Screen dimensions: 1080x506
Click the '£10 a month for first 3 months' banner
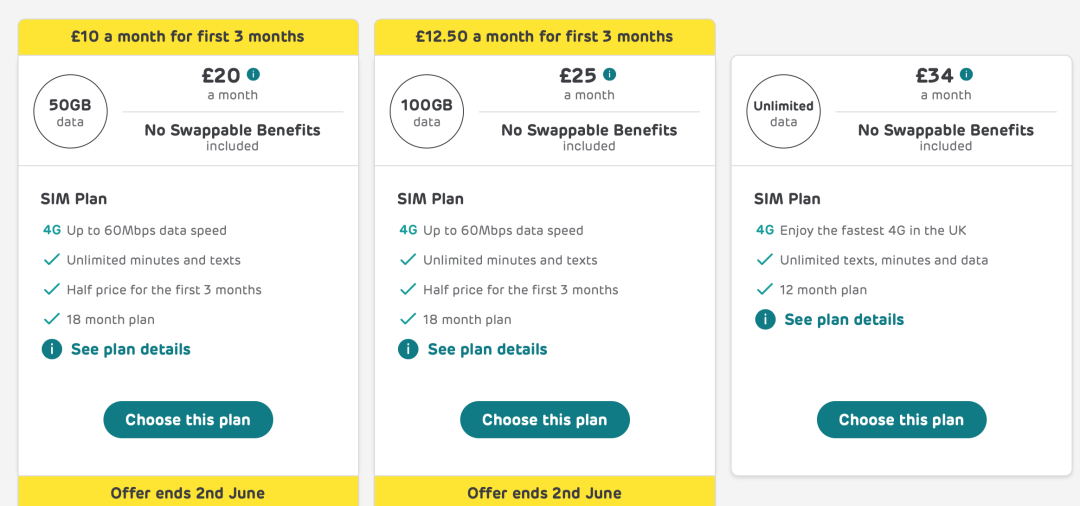point(188,36)
